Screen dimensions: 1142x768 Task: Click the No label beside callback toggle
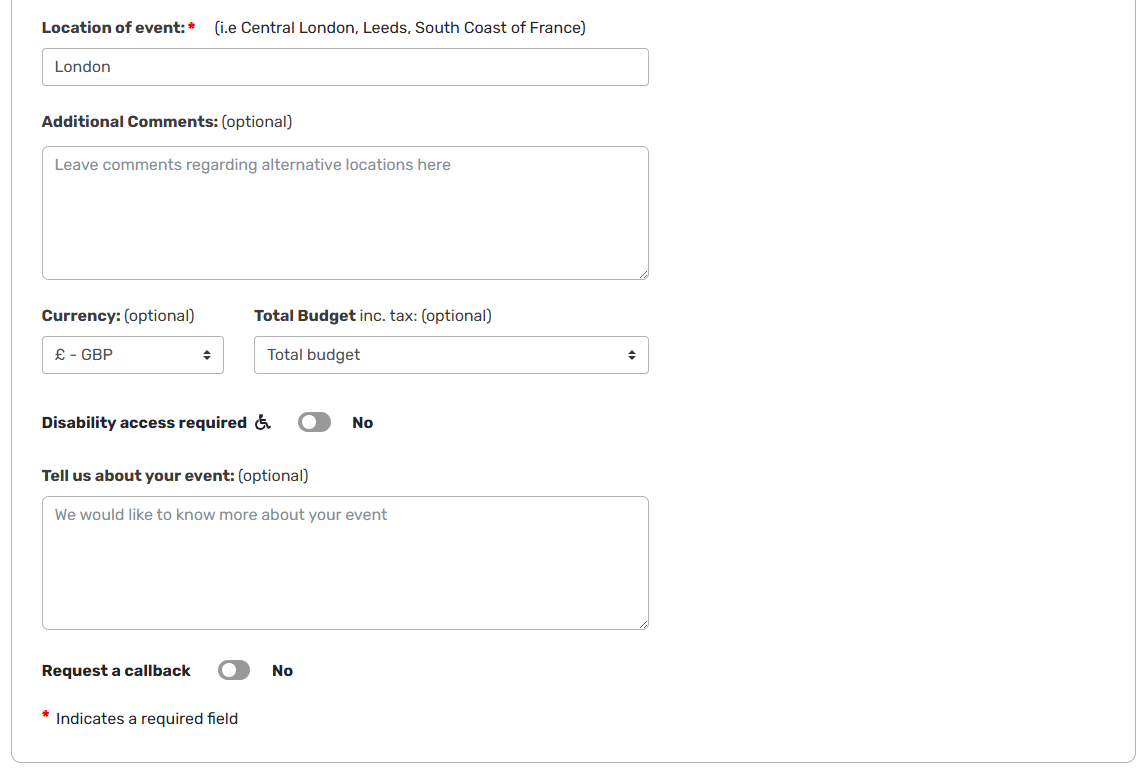[x=283, y=670]
